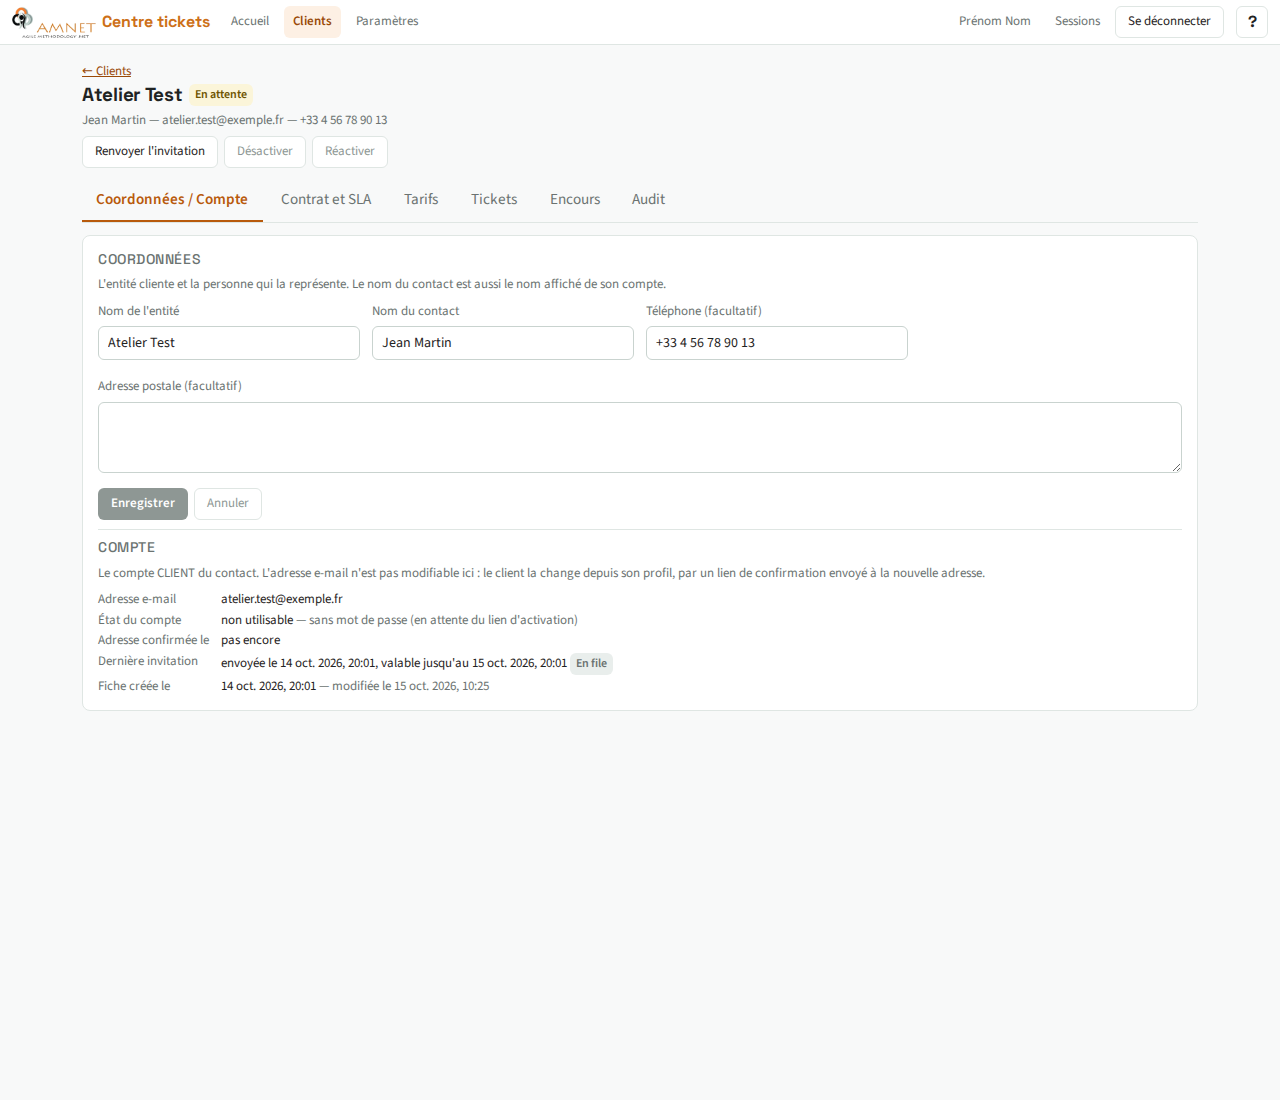The height and width of the screenshot is (1100, 1280).
Task: Open the Clients navigation item
Action: coord(312,21)
